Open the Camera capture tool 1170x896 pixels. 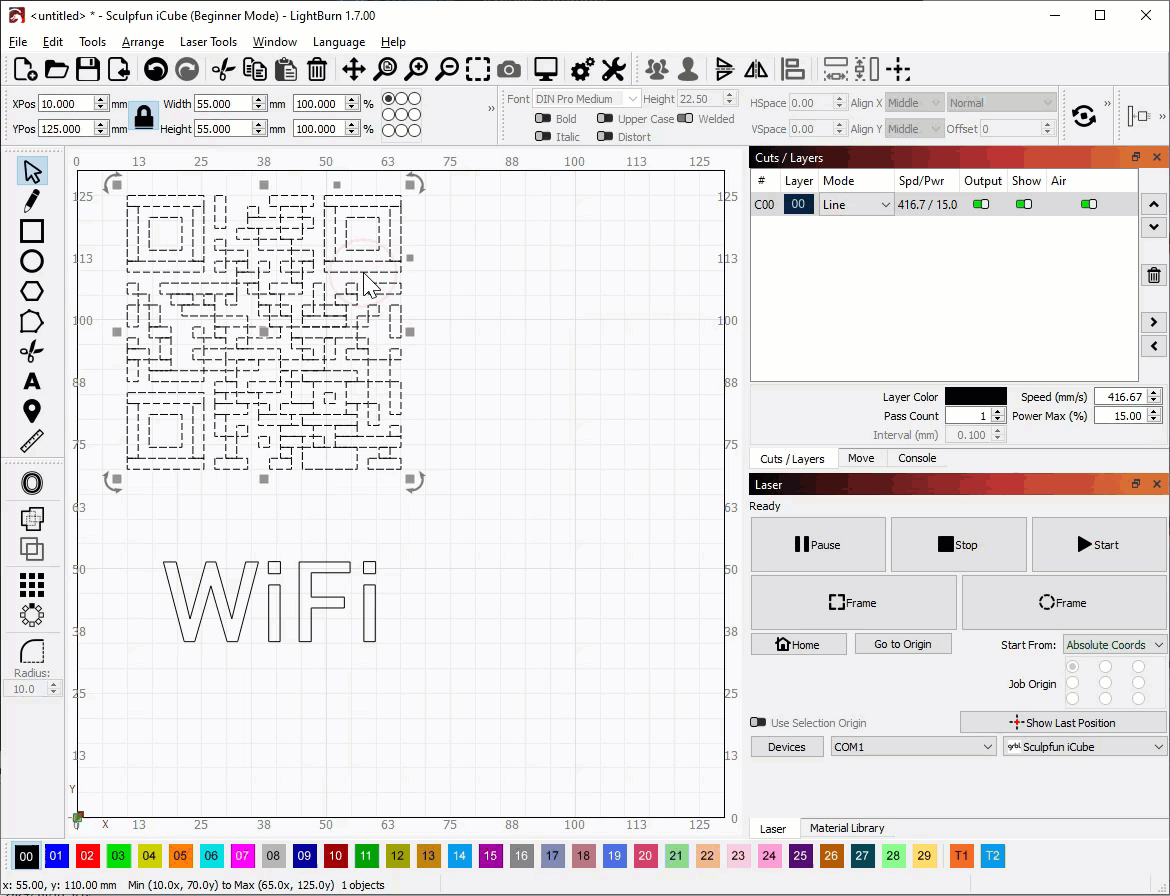pos(509,69)
